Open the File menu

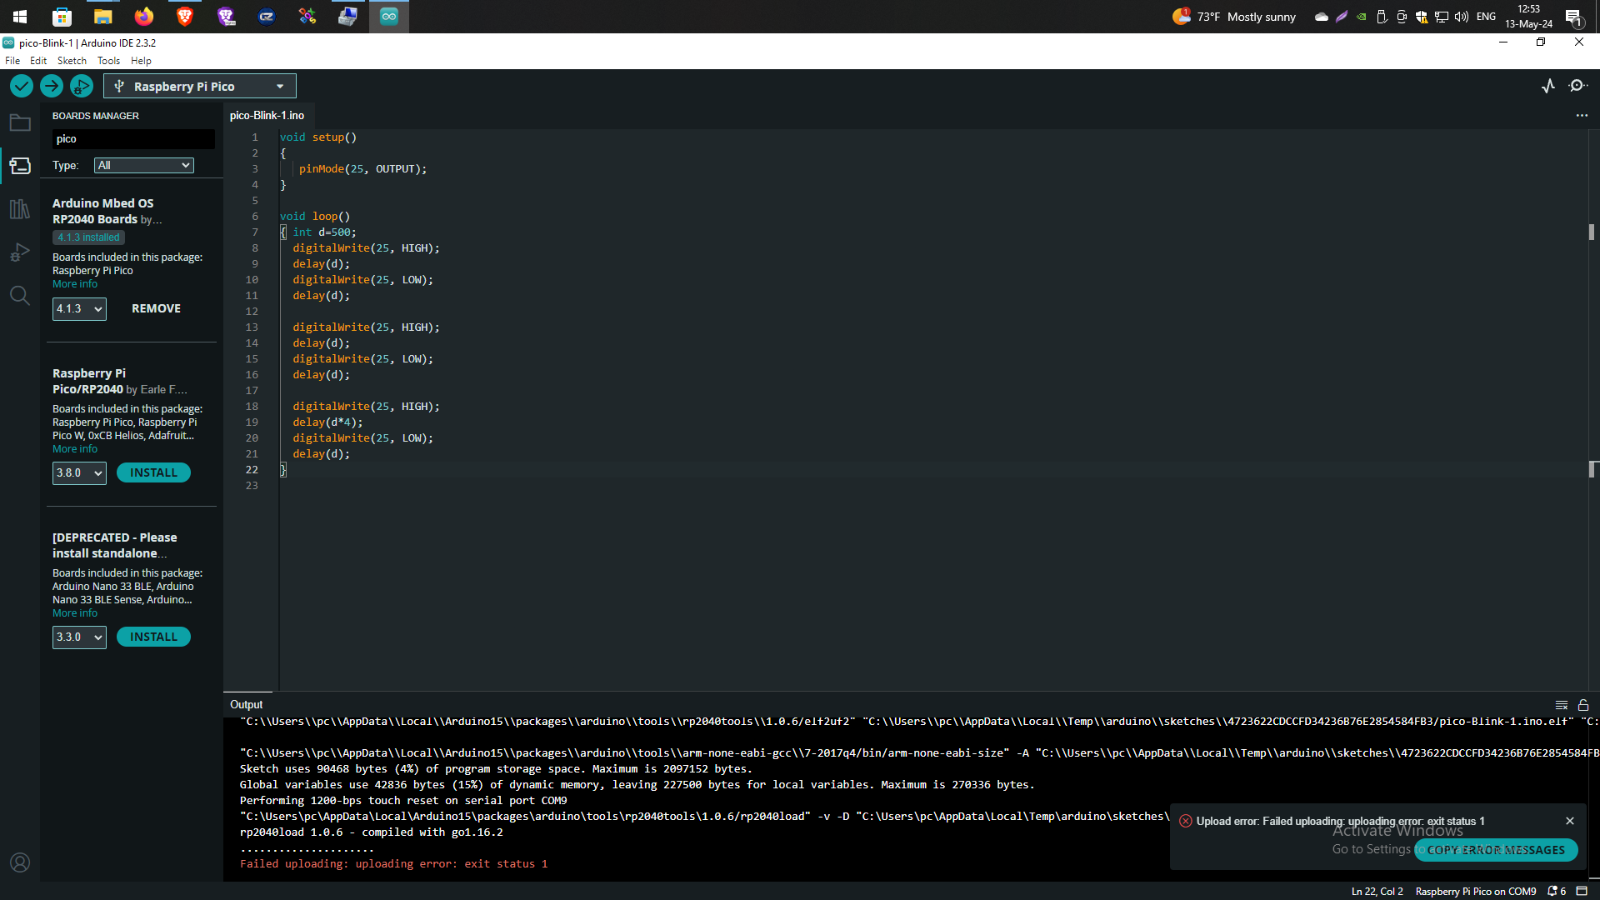tap(12, 61)
